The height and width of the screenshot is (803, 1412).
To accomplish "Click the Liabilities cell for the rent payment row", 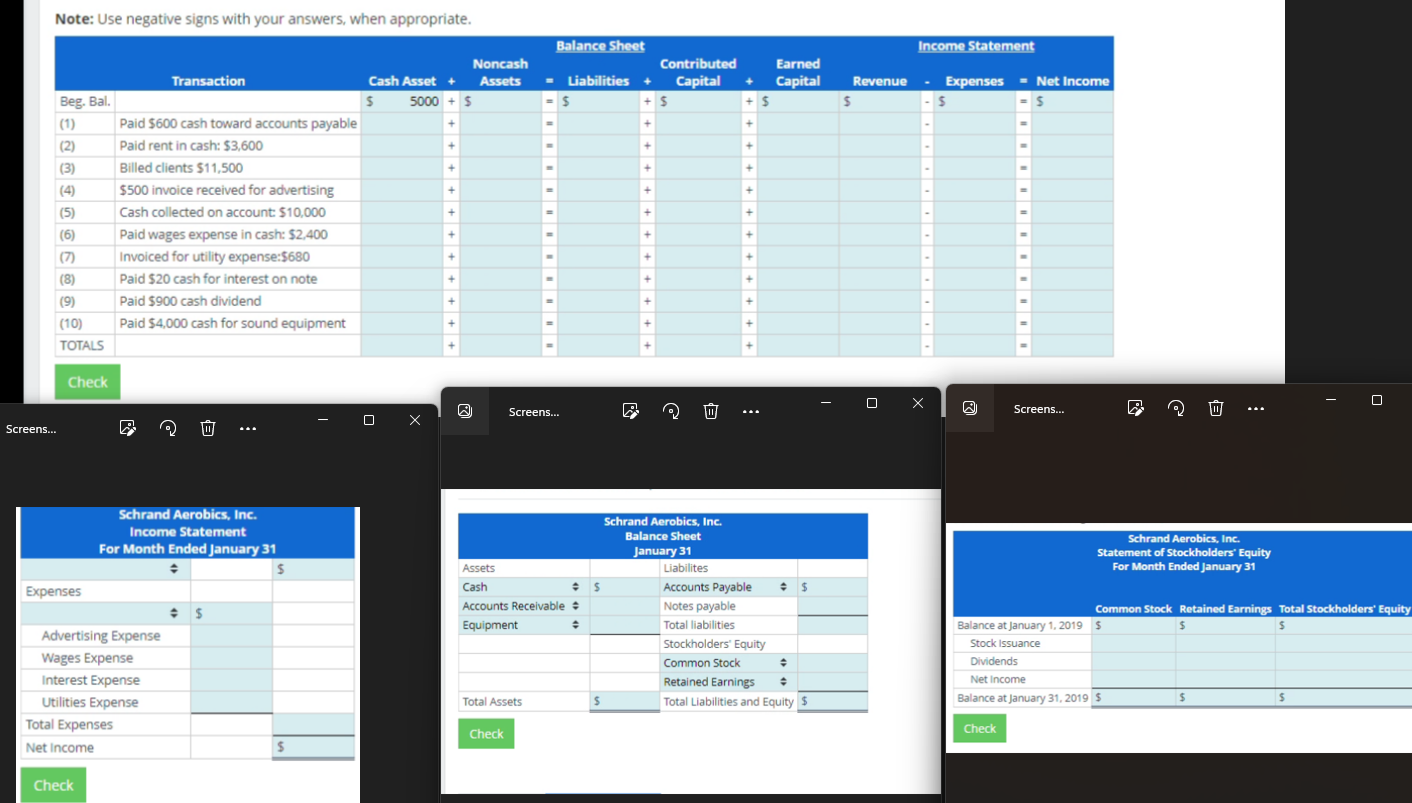I will coord(599,145).
